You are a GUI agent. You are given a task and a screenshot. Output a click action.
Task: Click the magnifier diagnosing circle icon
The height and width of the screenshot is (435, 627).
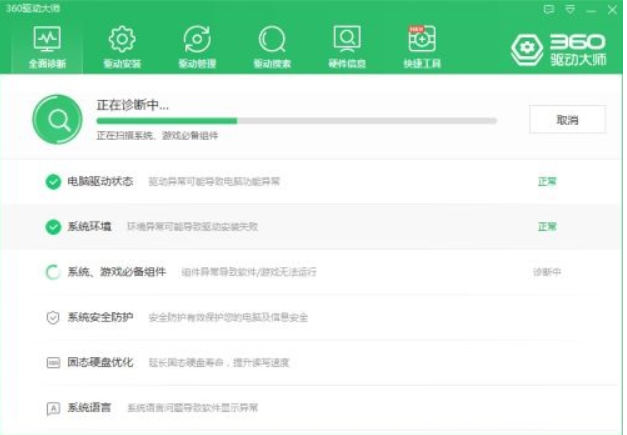tap(58, 119)
